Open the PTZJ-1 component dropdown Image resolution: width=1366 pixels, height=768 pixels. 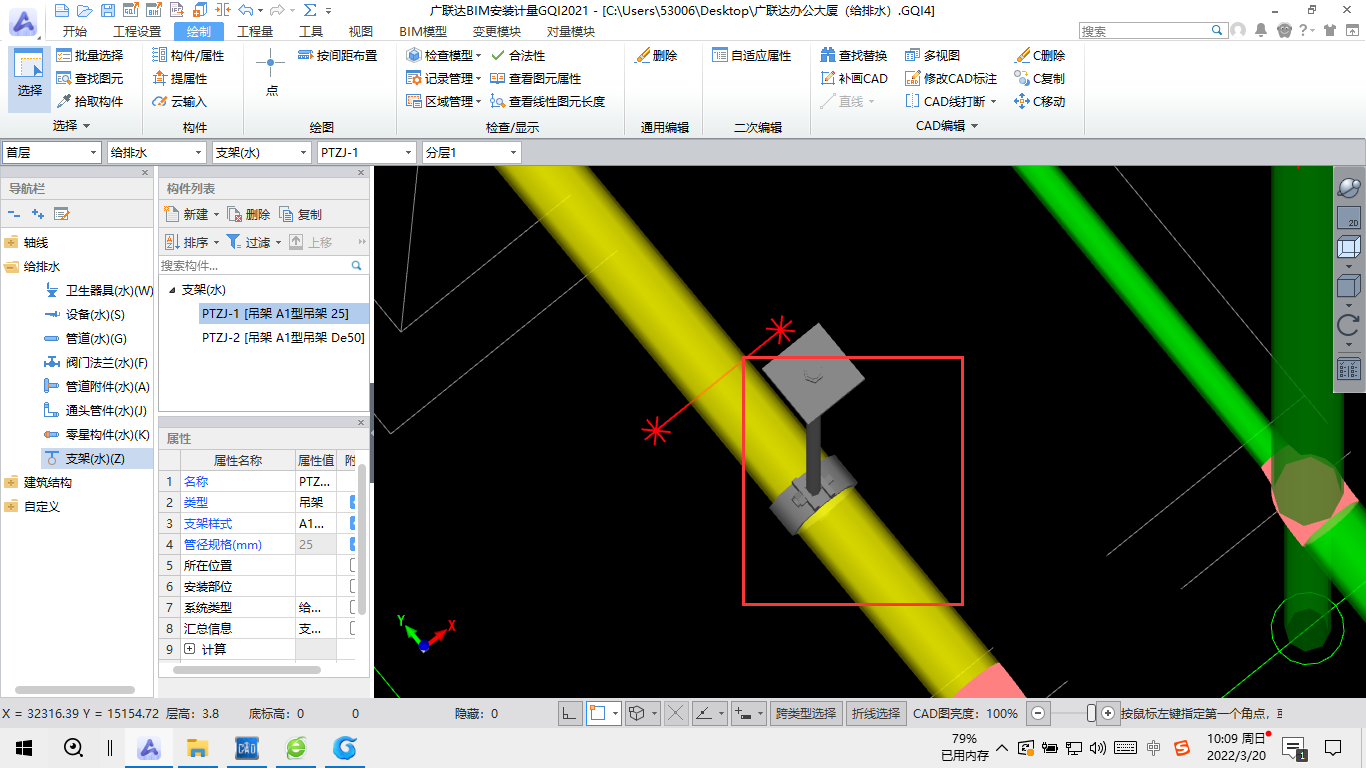366,152
